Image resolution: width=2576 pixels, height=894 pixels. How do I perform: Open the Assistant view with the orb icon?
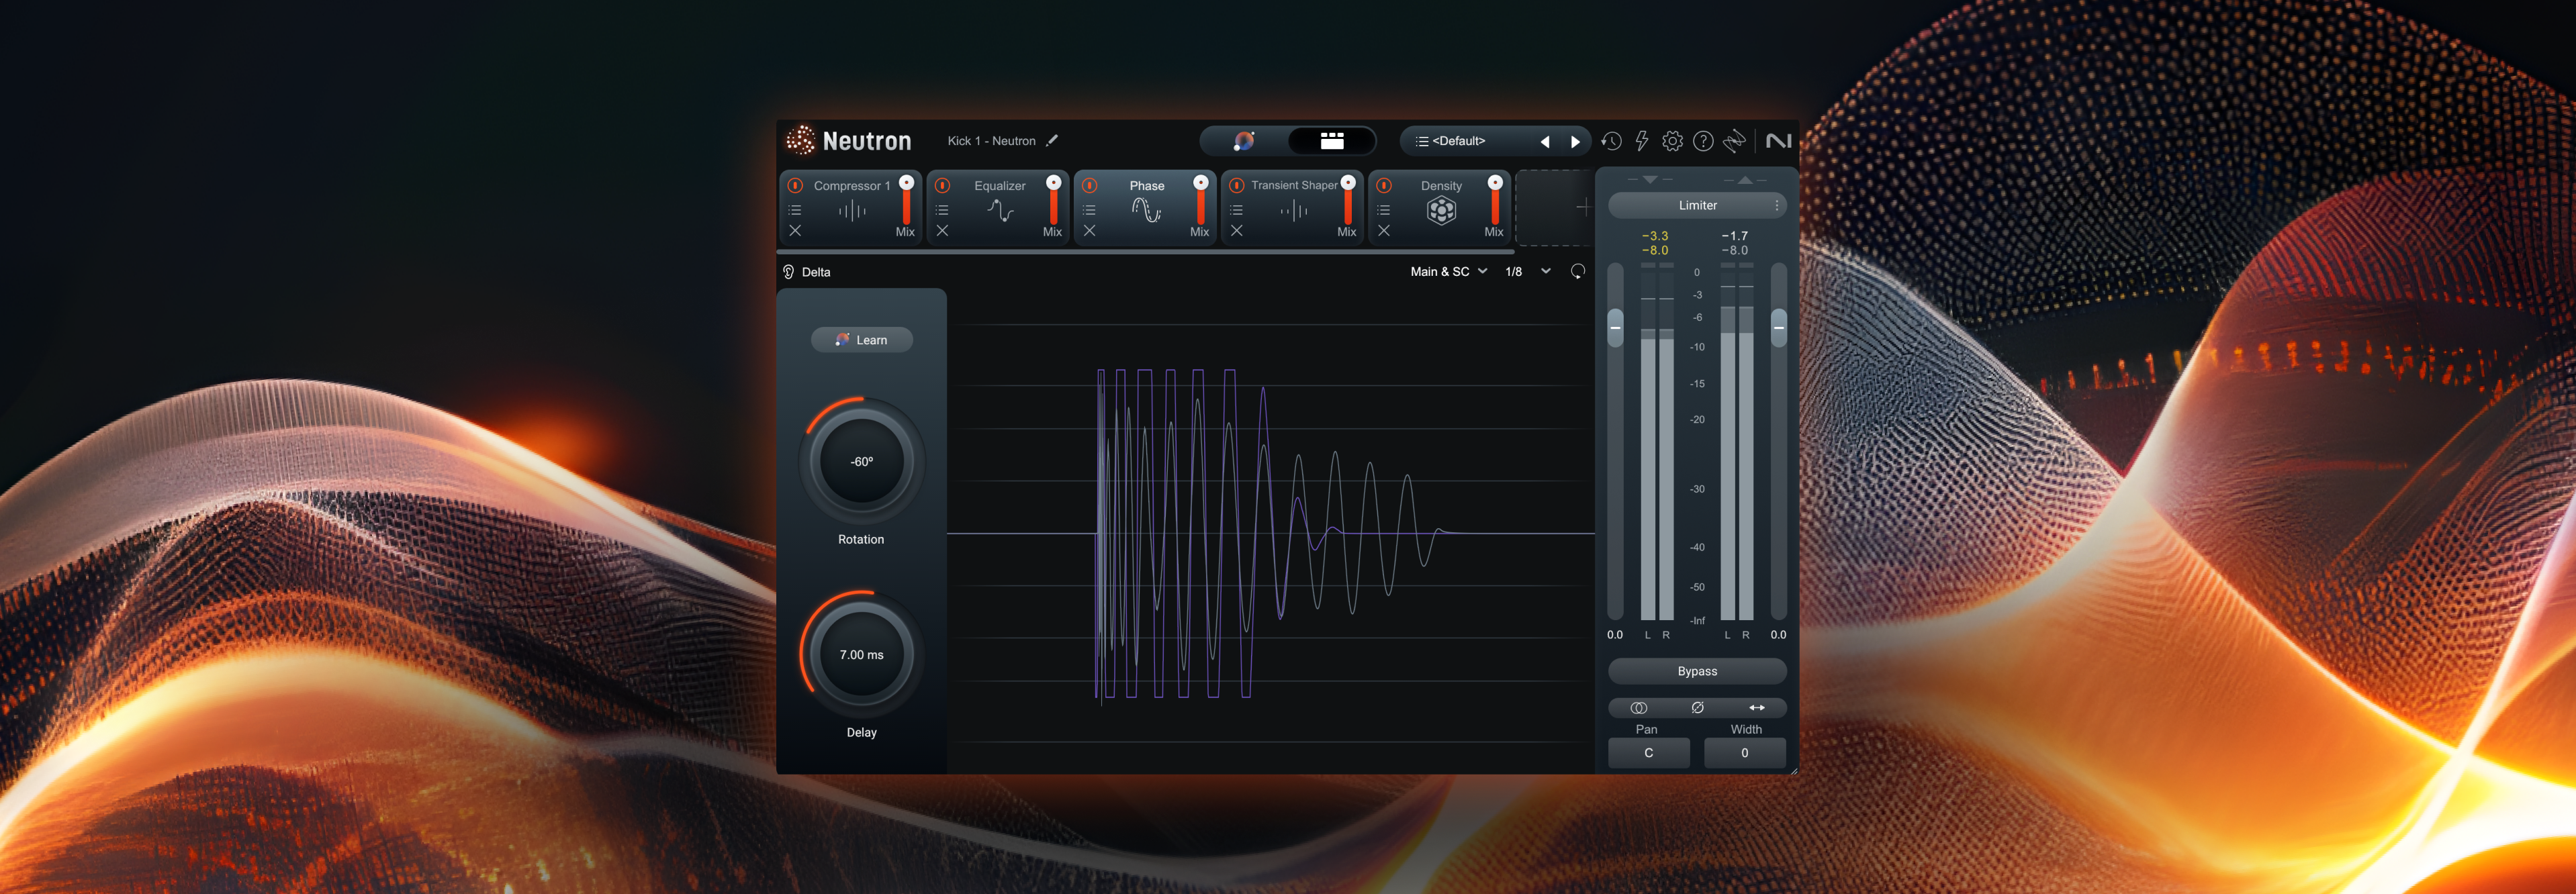1244,141
